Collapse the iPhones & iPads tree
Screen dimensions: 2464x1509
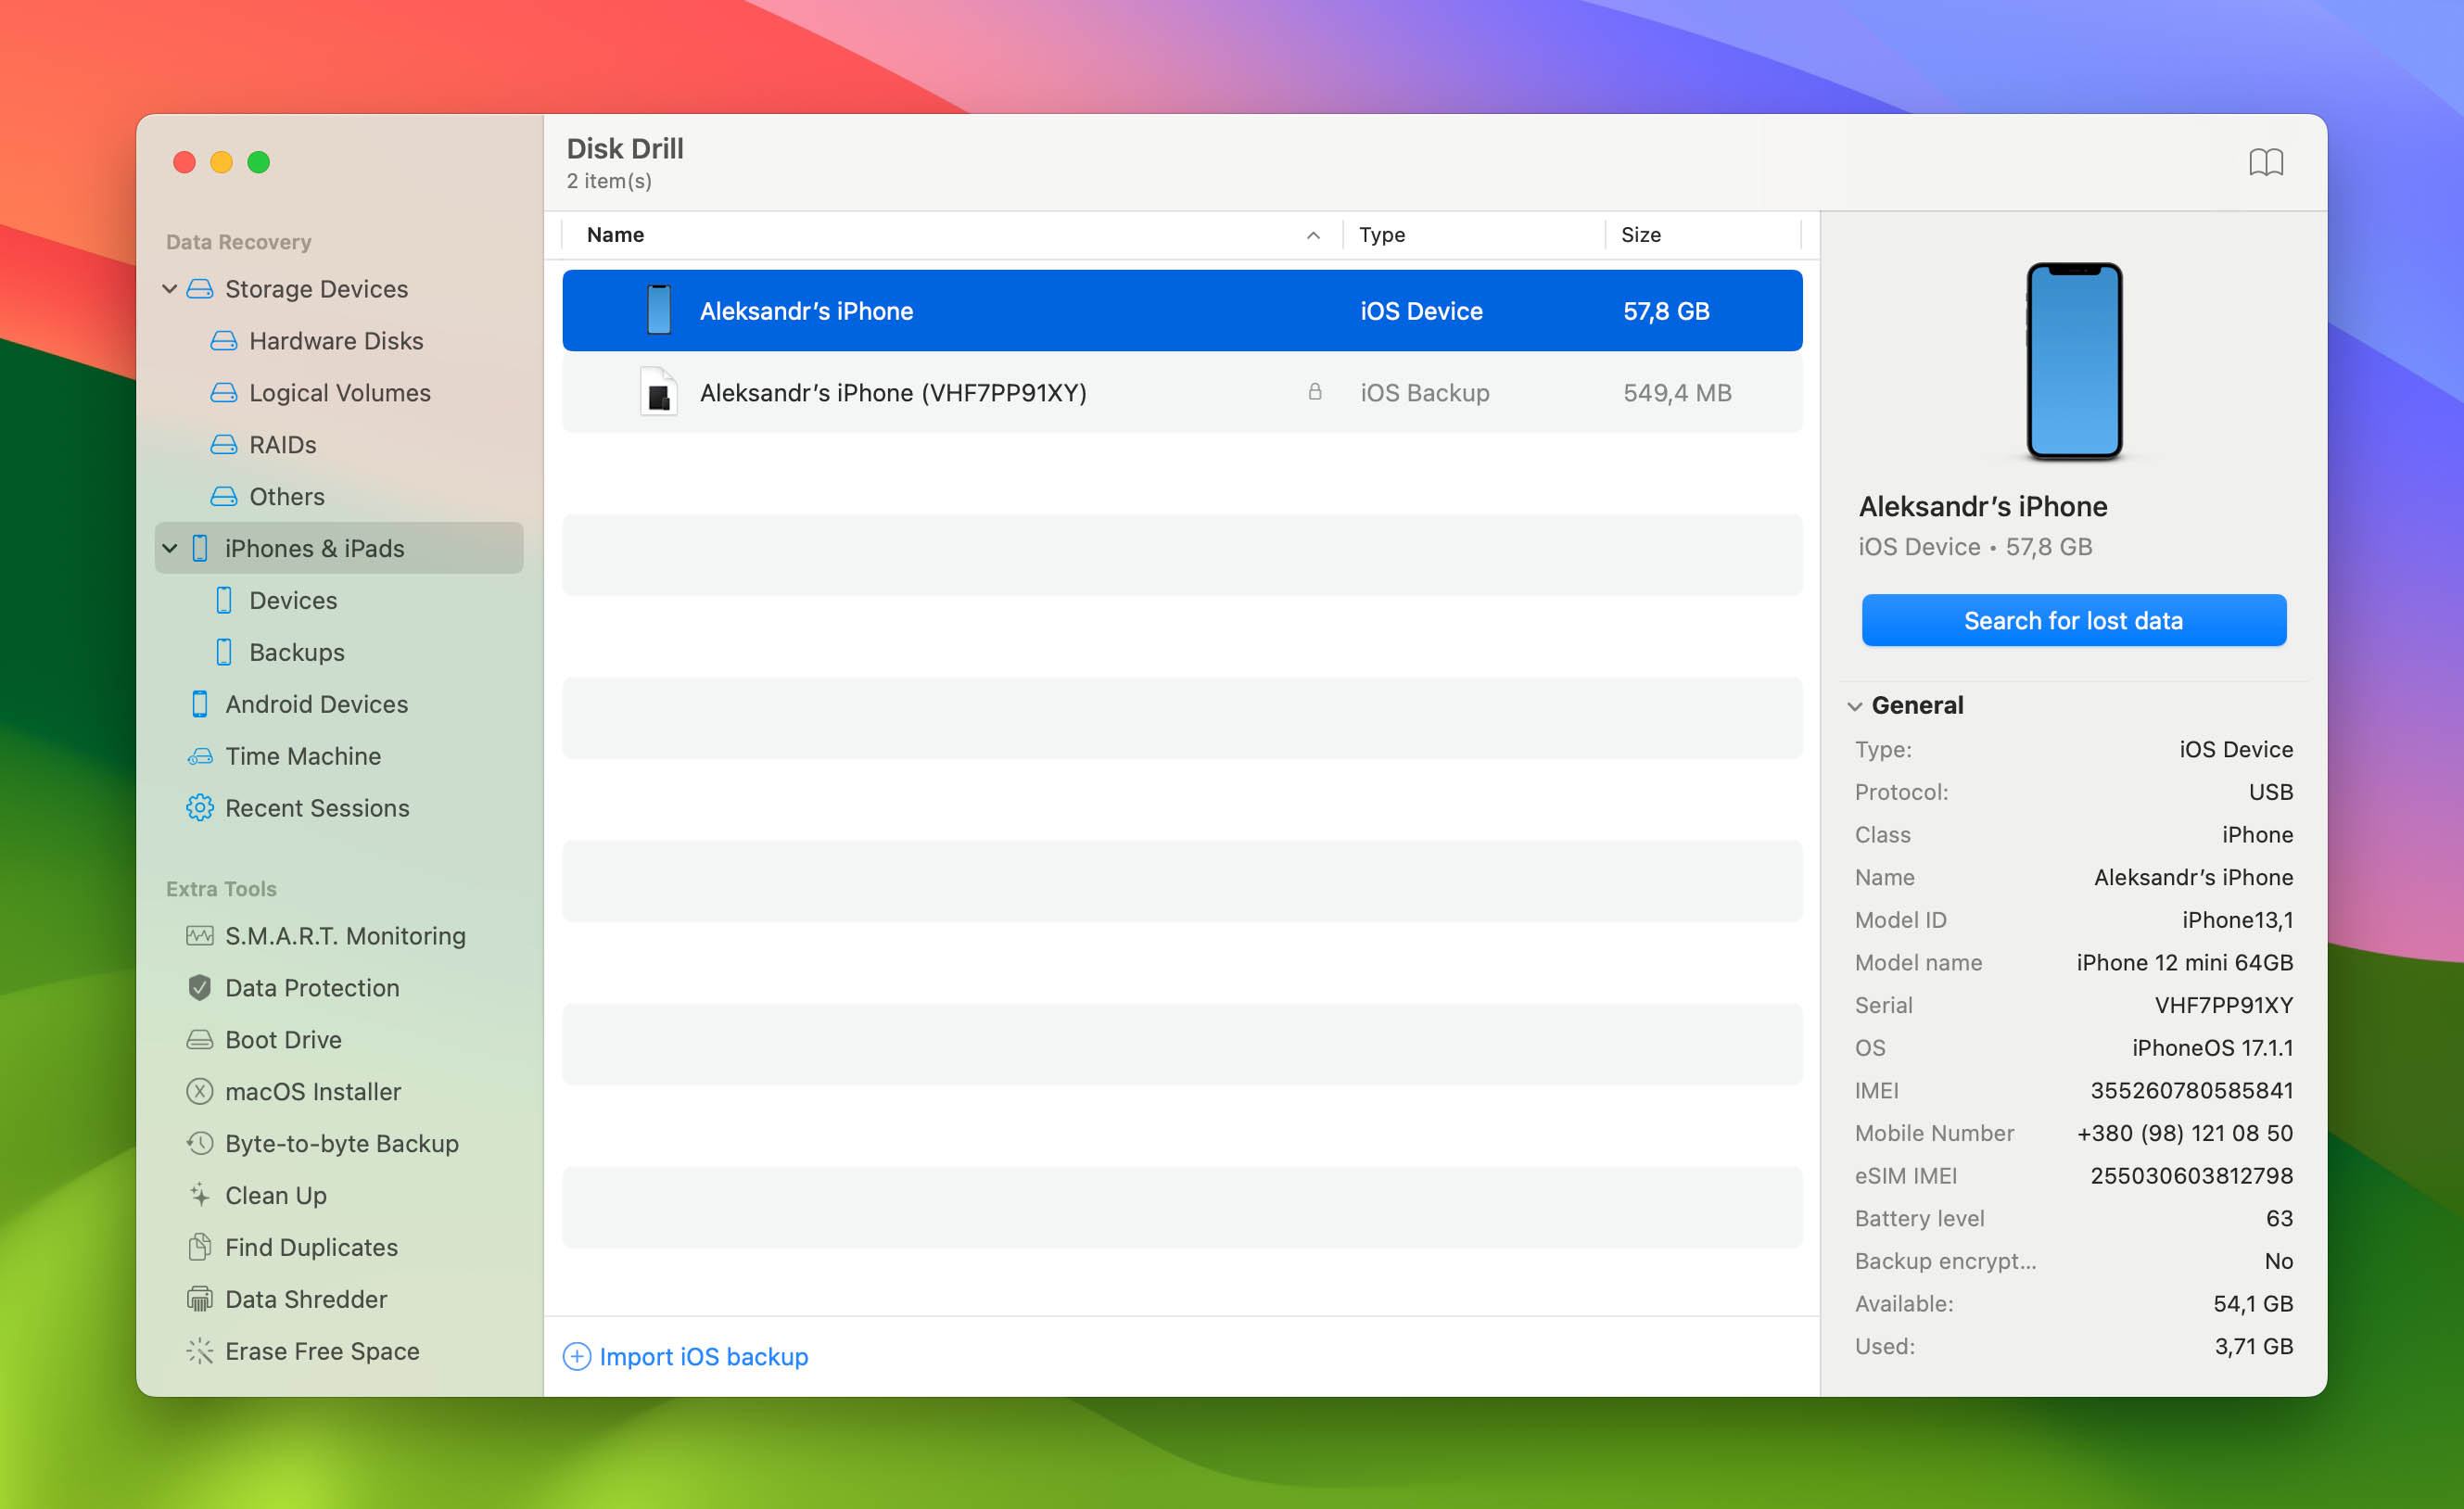point(170,548)
